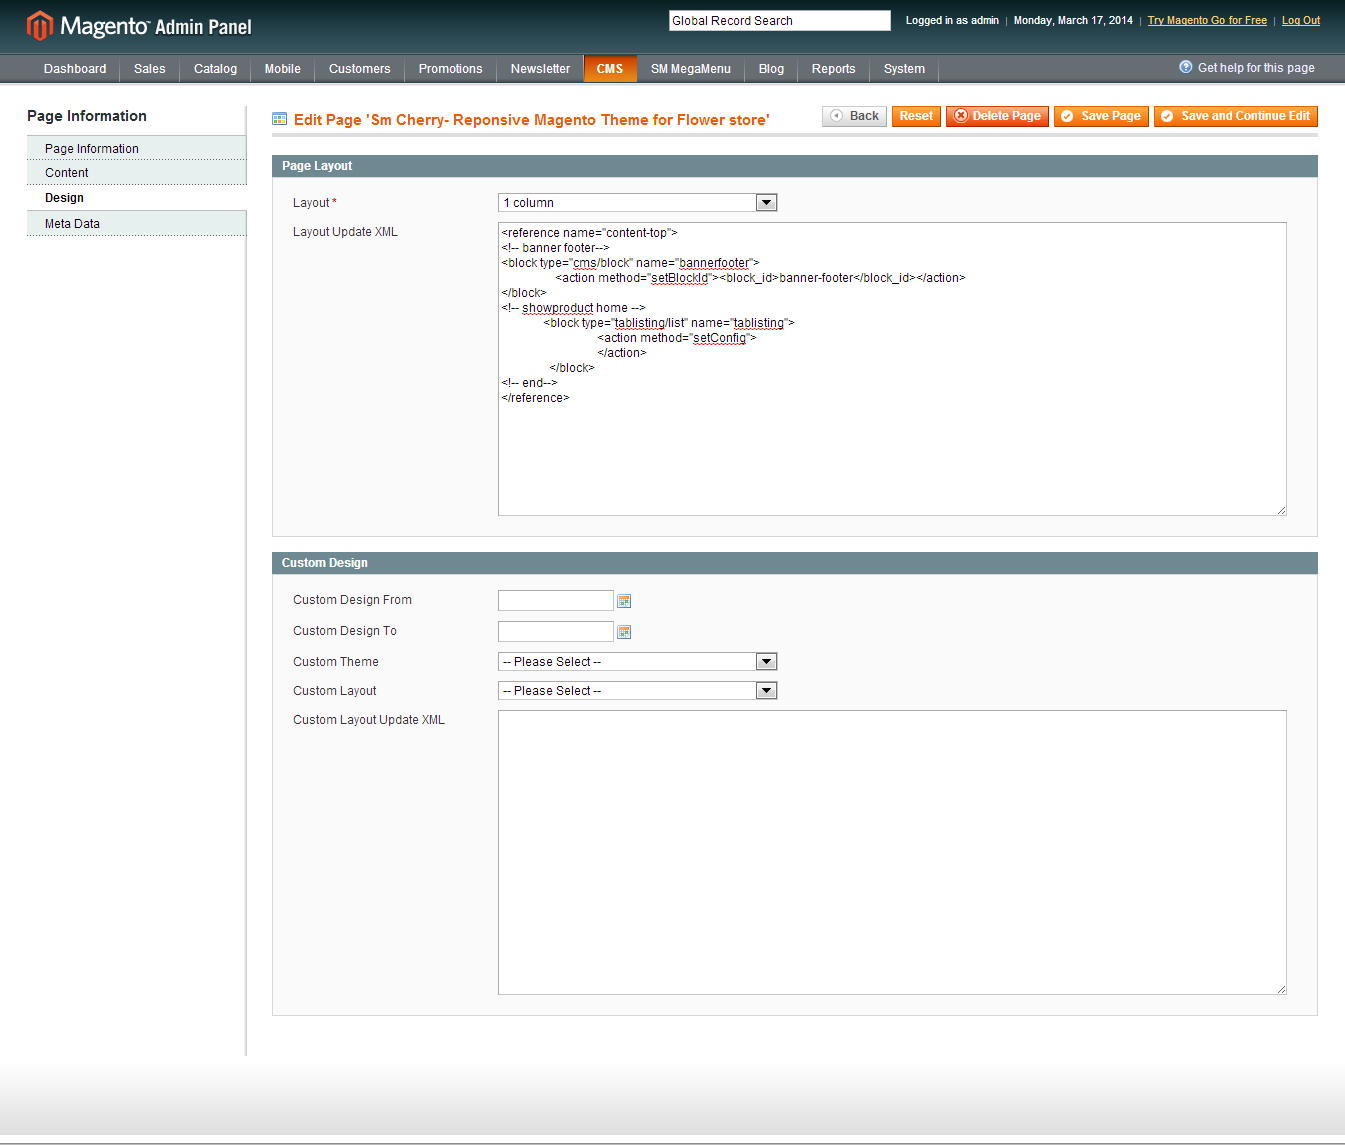1345x1145 pixels.
Task: Click the Save Page button
Action: (1101, 116)
